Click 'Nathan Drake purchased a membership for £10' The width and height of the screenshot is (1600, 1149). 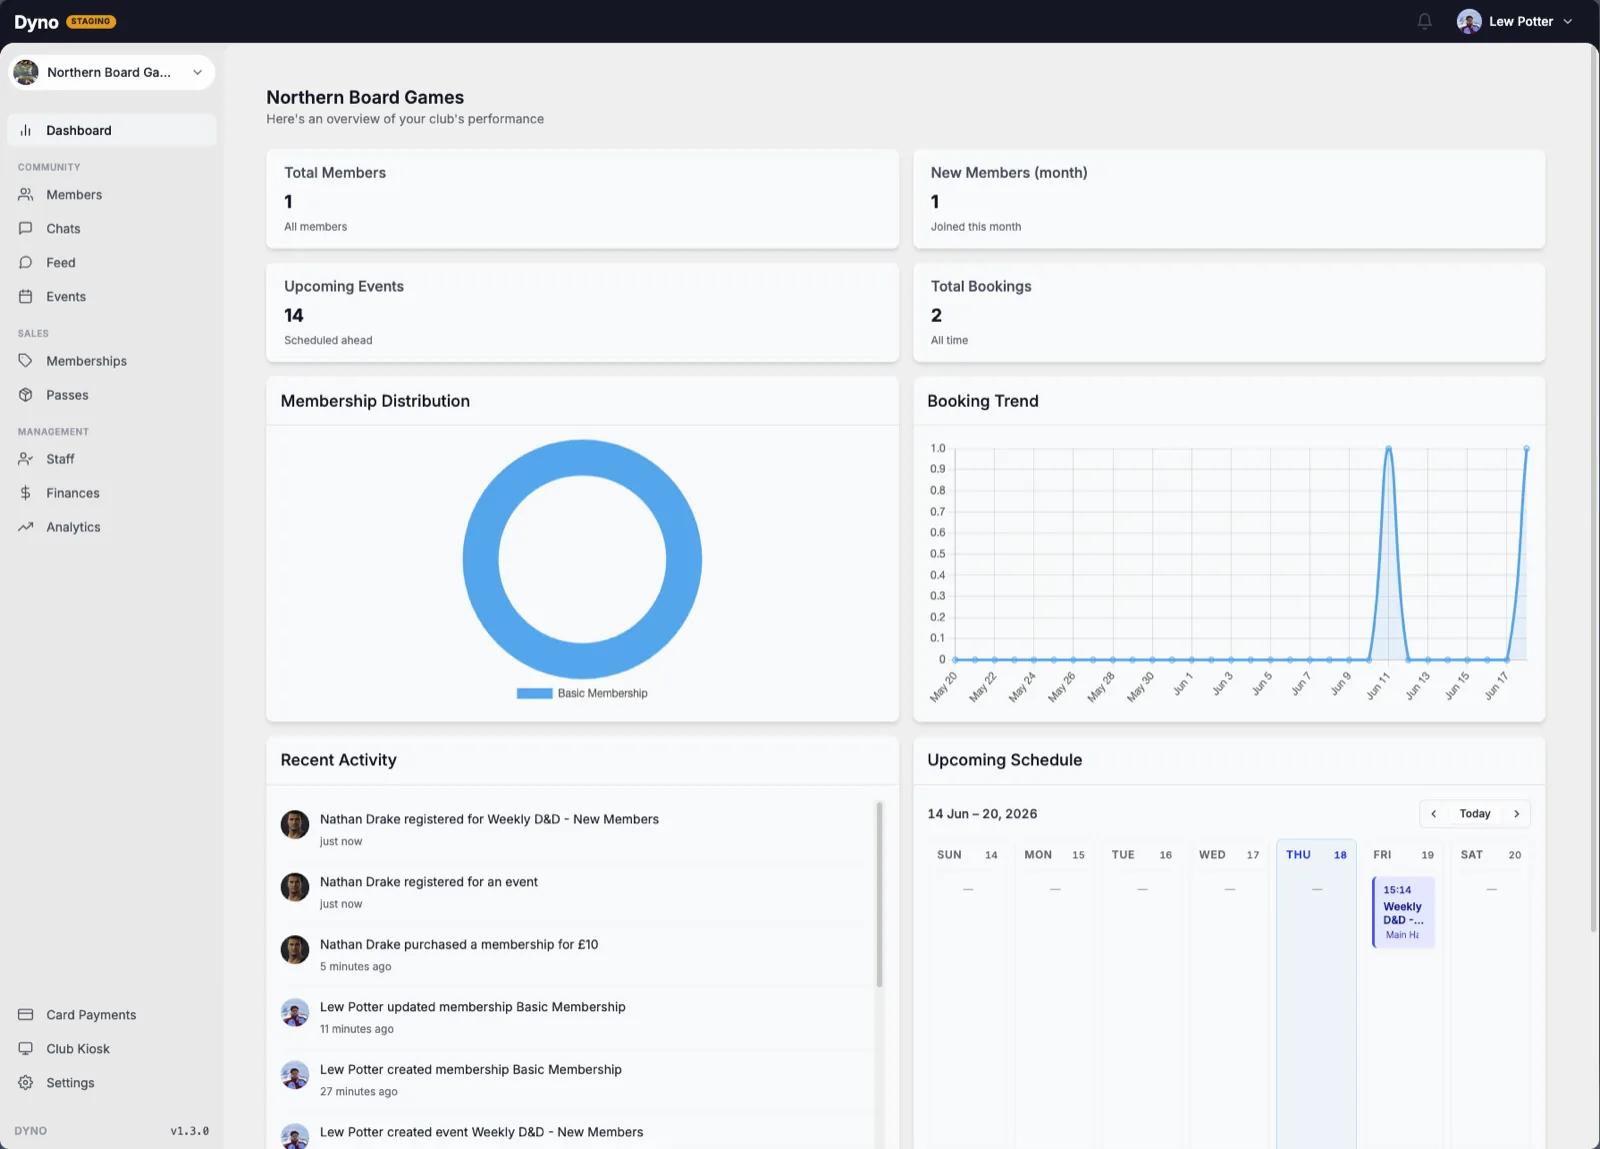coord(459,944)
